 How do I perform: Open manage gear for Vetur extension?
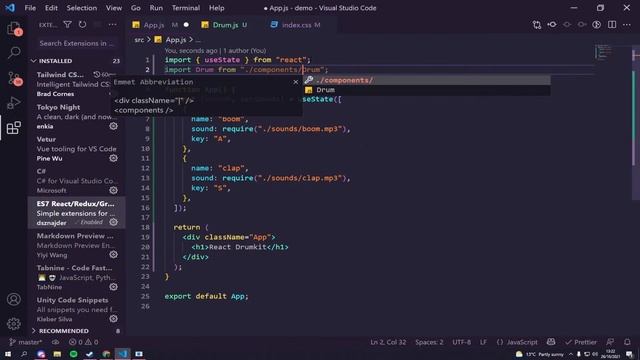(113, 158)
